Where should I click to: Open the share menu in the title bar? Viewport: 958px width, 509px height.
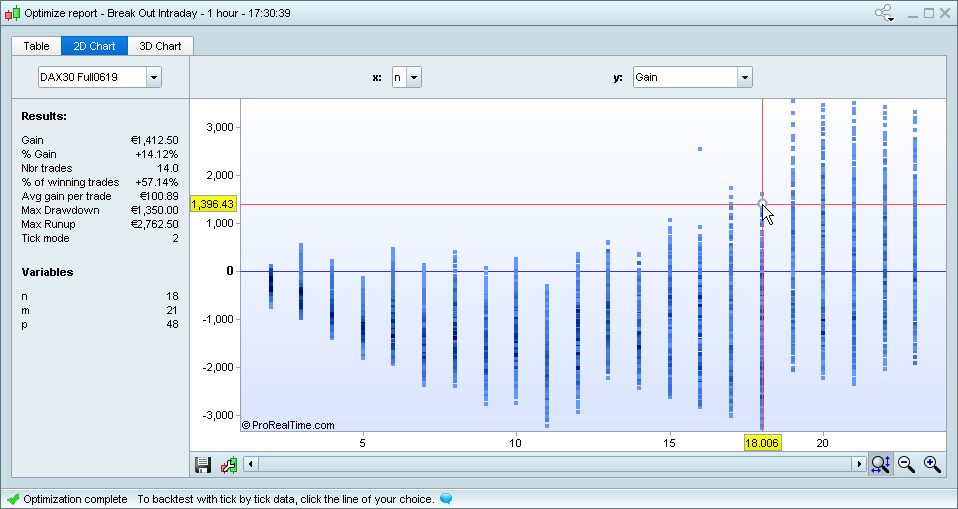[884, 13]
